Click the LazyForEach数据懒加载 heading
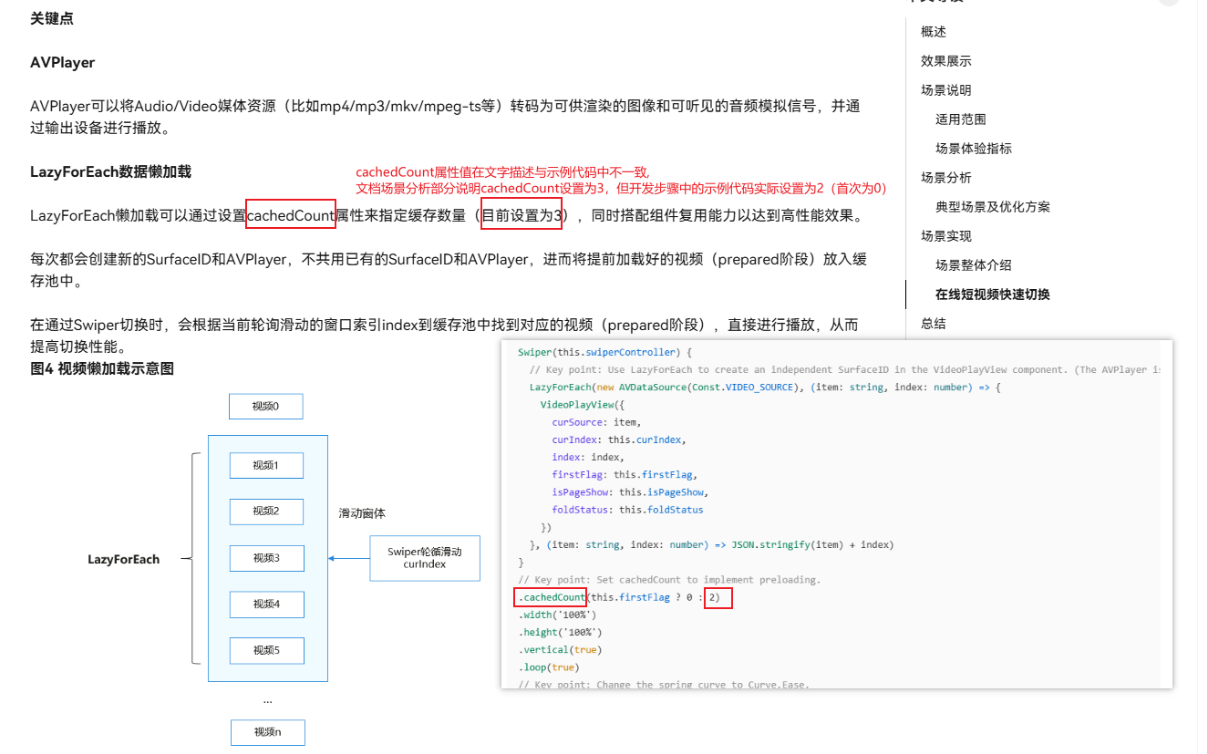 click(x=110, y=171)
